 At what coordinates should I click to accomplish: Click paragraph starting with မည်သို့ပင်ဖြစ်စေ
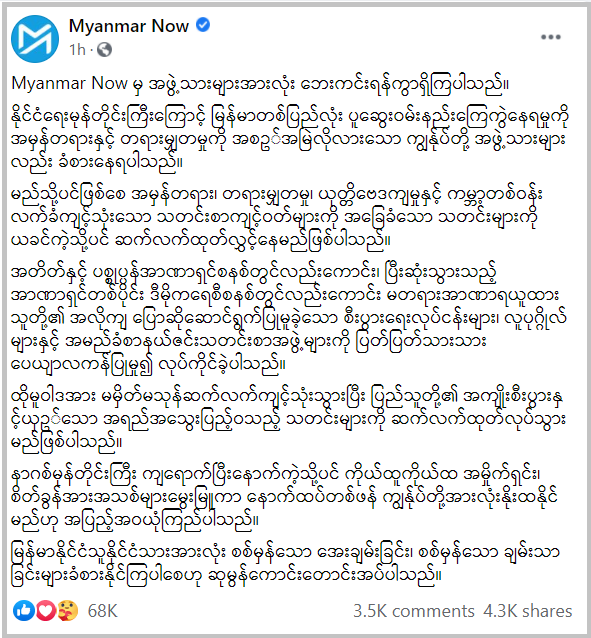pos(276,217)
